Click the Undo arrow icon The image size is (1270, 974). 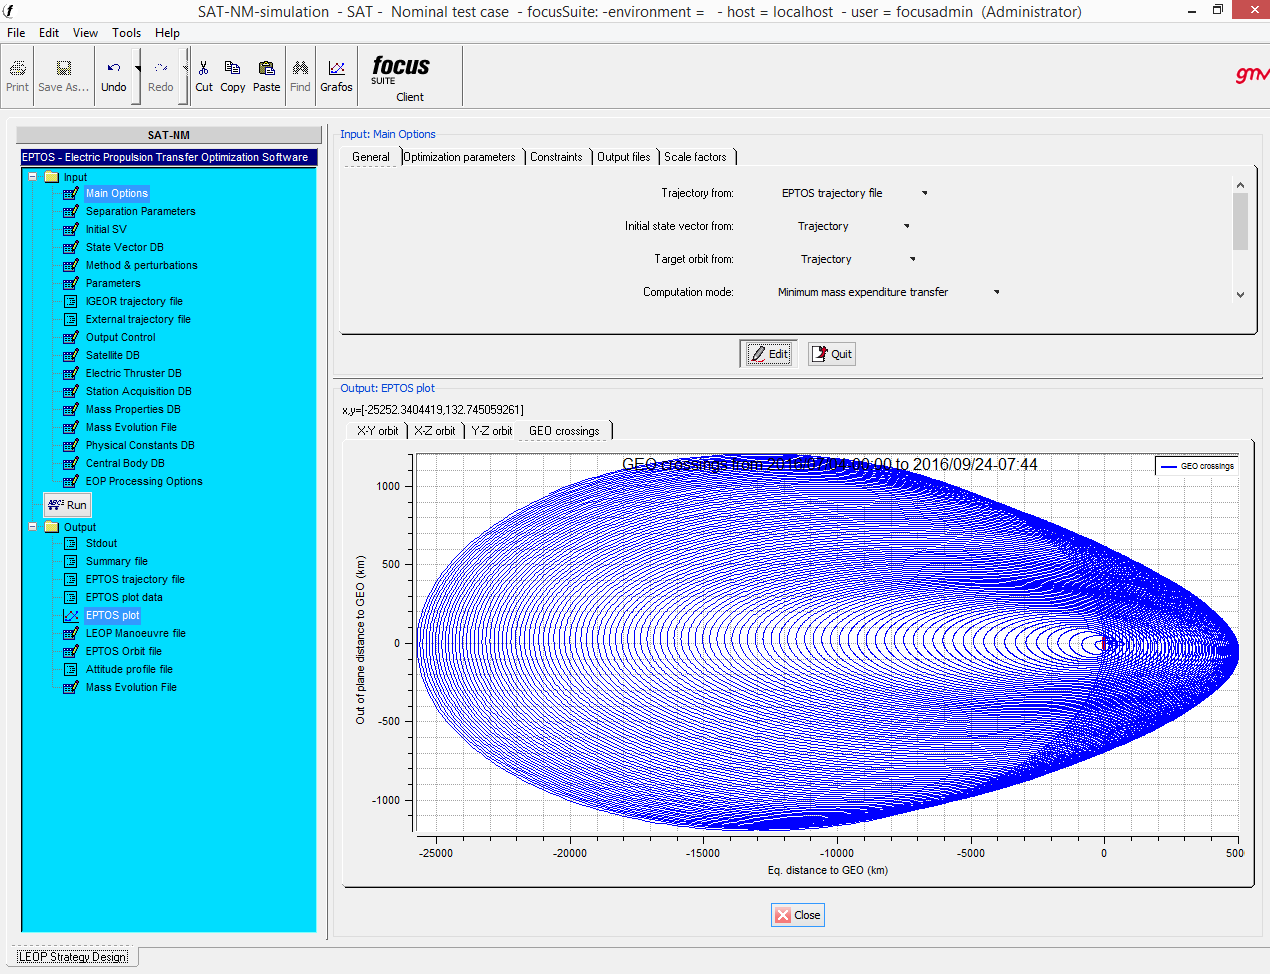click(x=114, y=68)
